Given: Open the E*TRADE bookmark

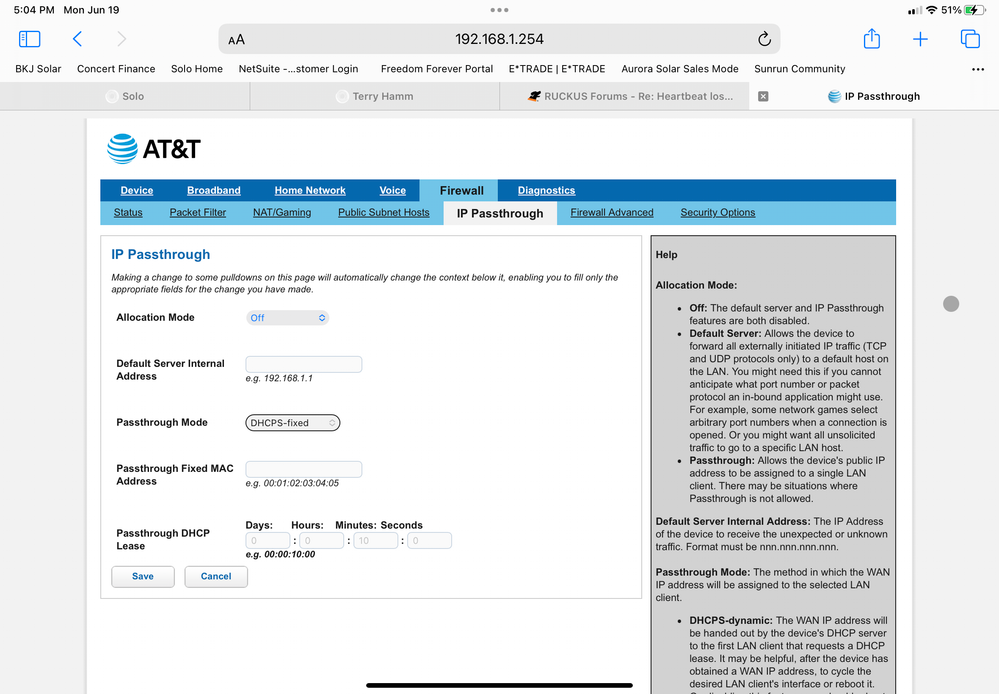Looking at the screenshot, I should point(557,69).
